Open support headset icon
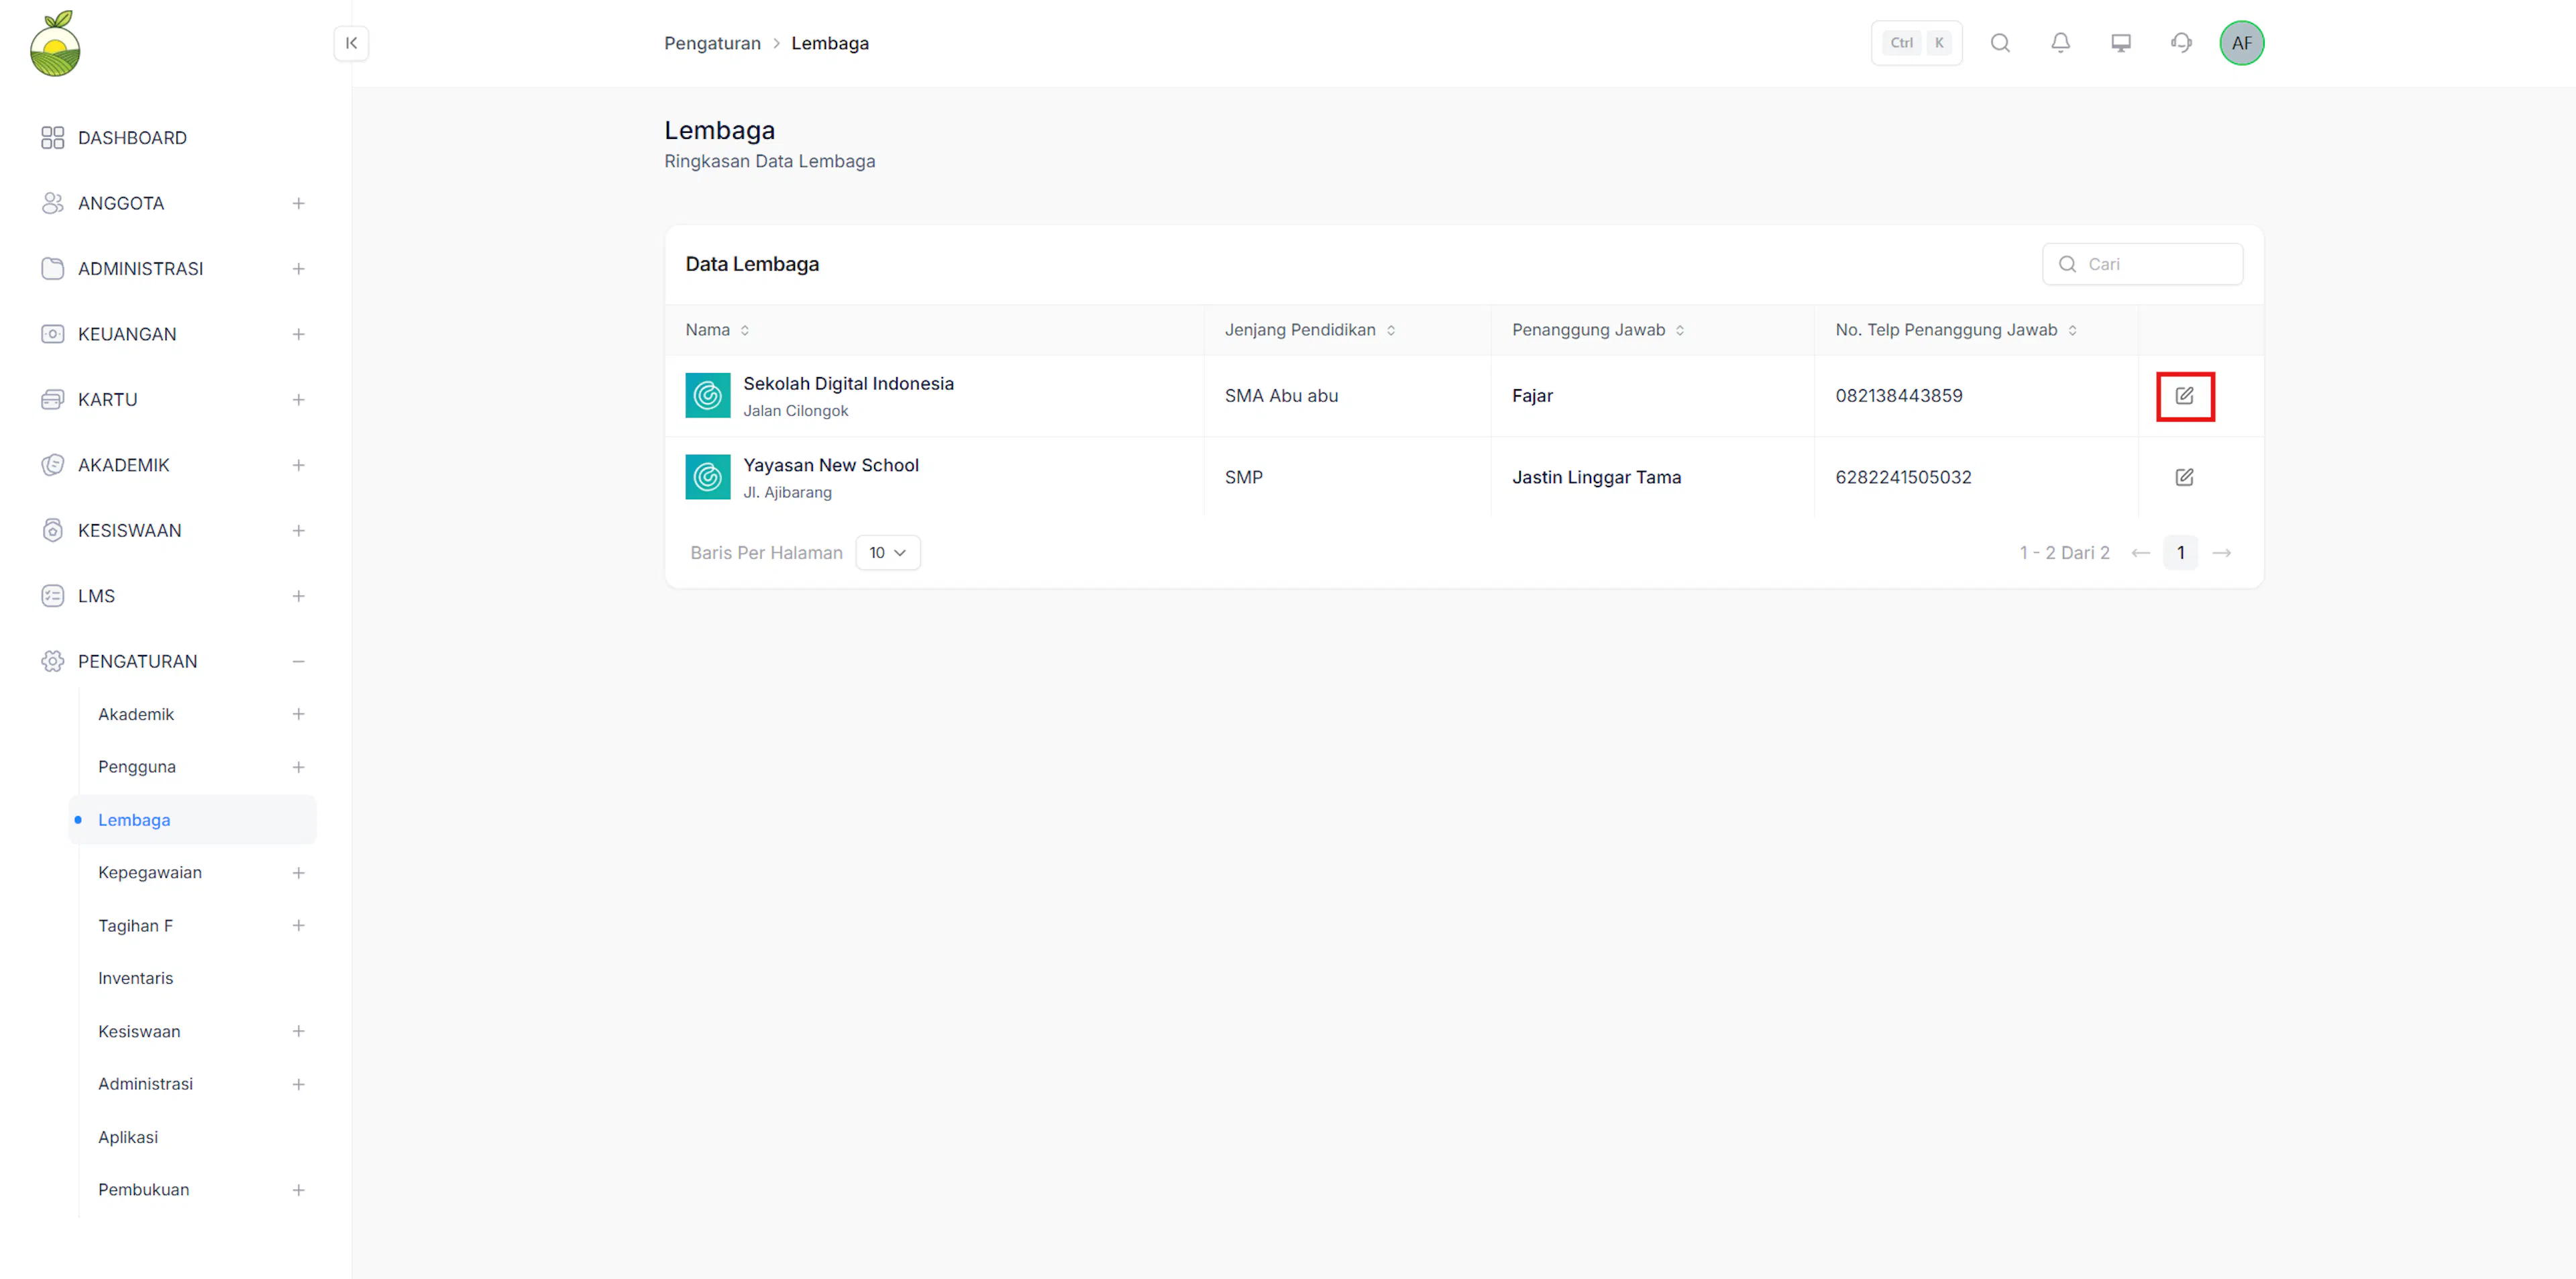This screenshot has width=2576, height=1279. click(x=2182, y=43)
